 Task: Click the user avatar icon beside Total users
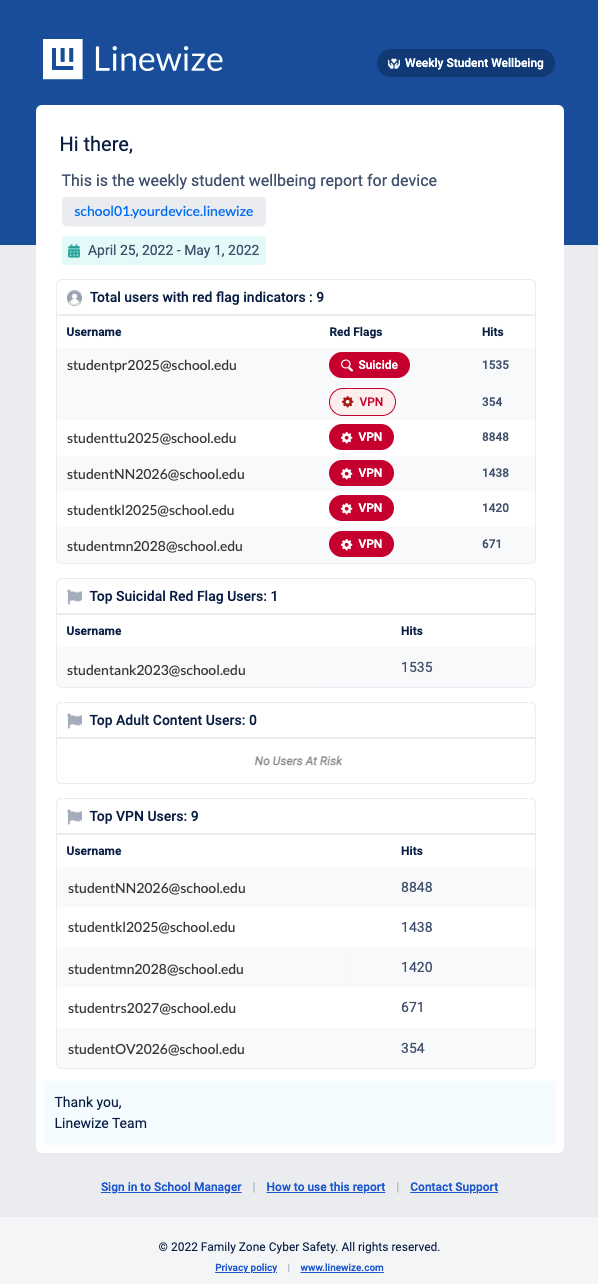pyautogui.click(x=74, y=298)
